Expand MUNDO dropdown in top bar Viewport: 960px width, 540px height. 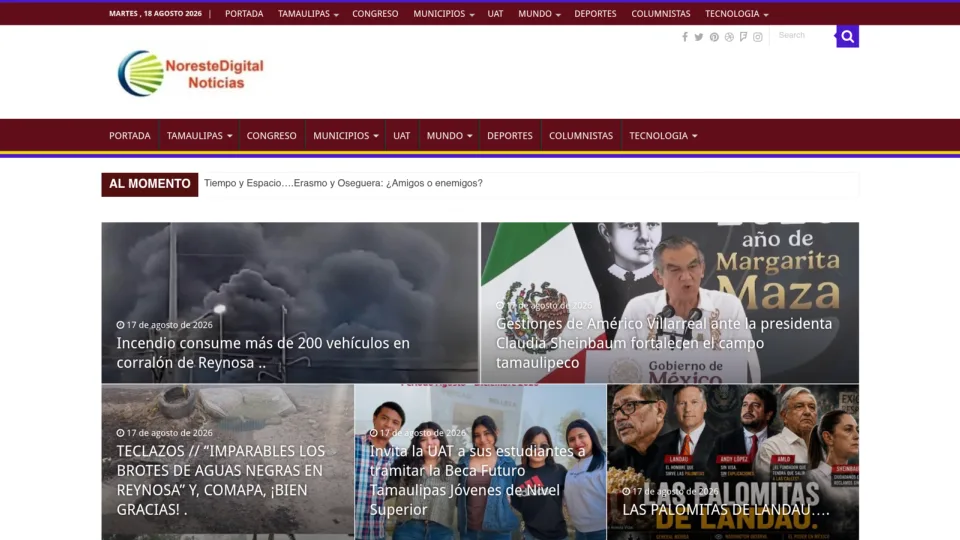539,13
